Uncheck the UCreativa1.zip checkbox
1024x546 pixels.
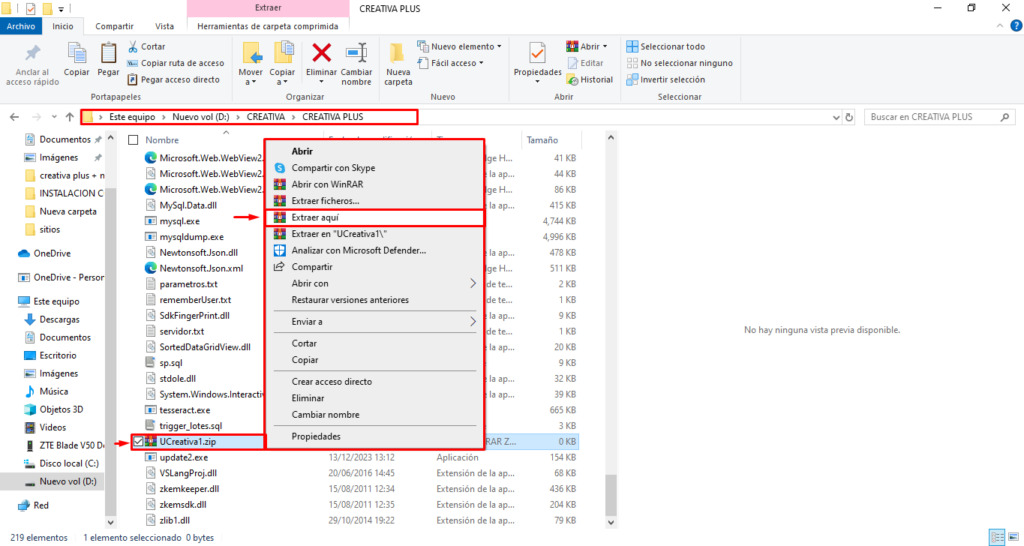(x=138, y=442)
